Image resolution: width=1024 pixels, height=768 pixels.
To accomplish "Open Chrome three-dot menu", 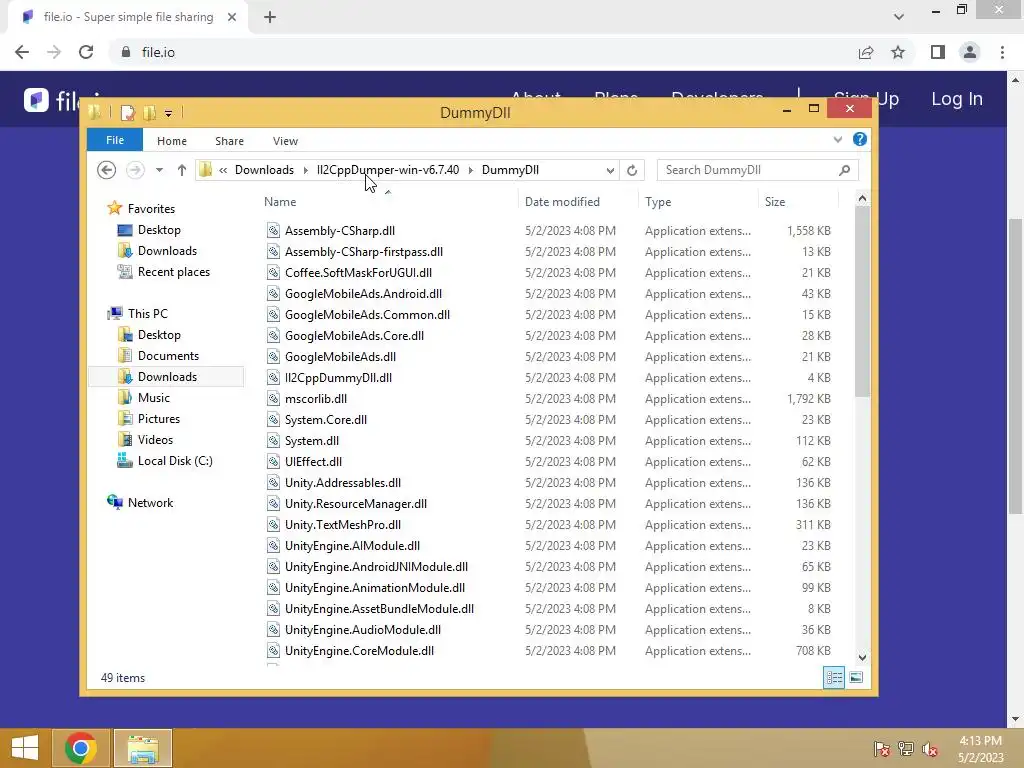I will (1002, 52).
